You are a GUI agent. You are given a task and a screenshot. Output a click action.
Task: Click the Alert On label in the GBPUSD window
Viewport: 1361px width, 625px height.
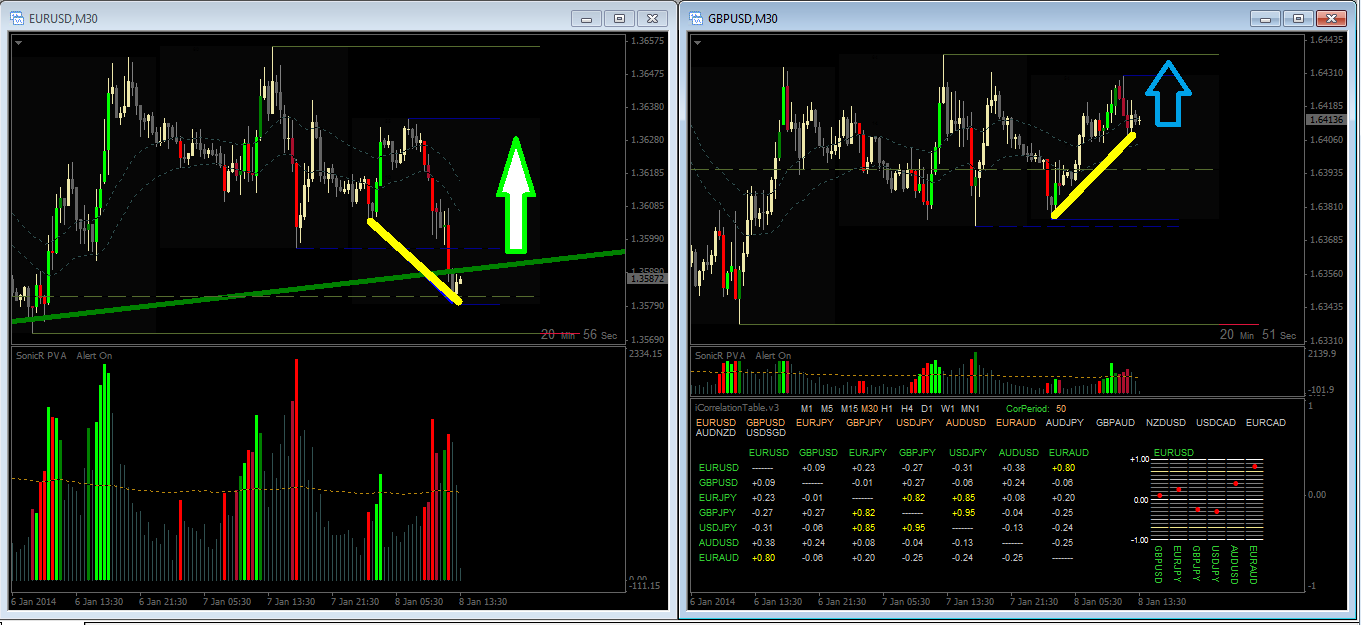click(773, 356)
